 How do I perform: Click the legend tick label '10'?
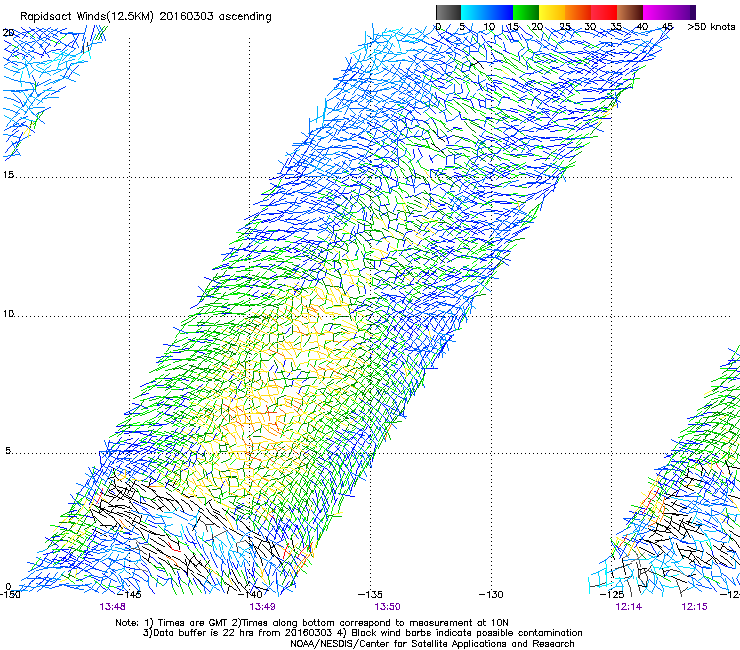(x=489, y=27)
